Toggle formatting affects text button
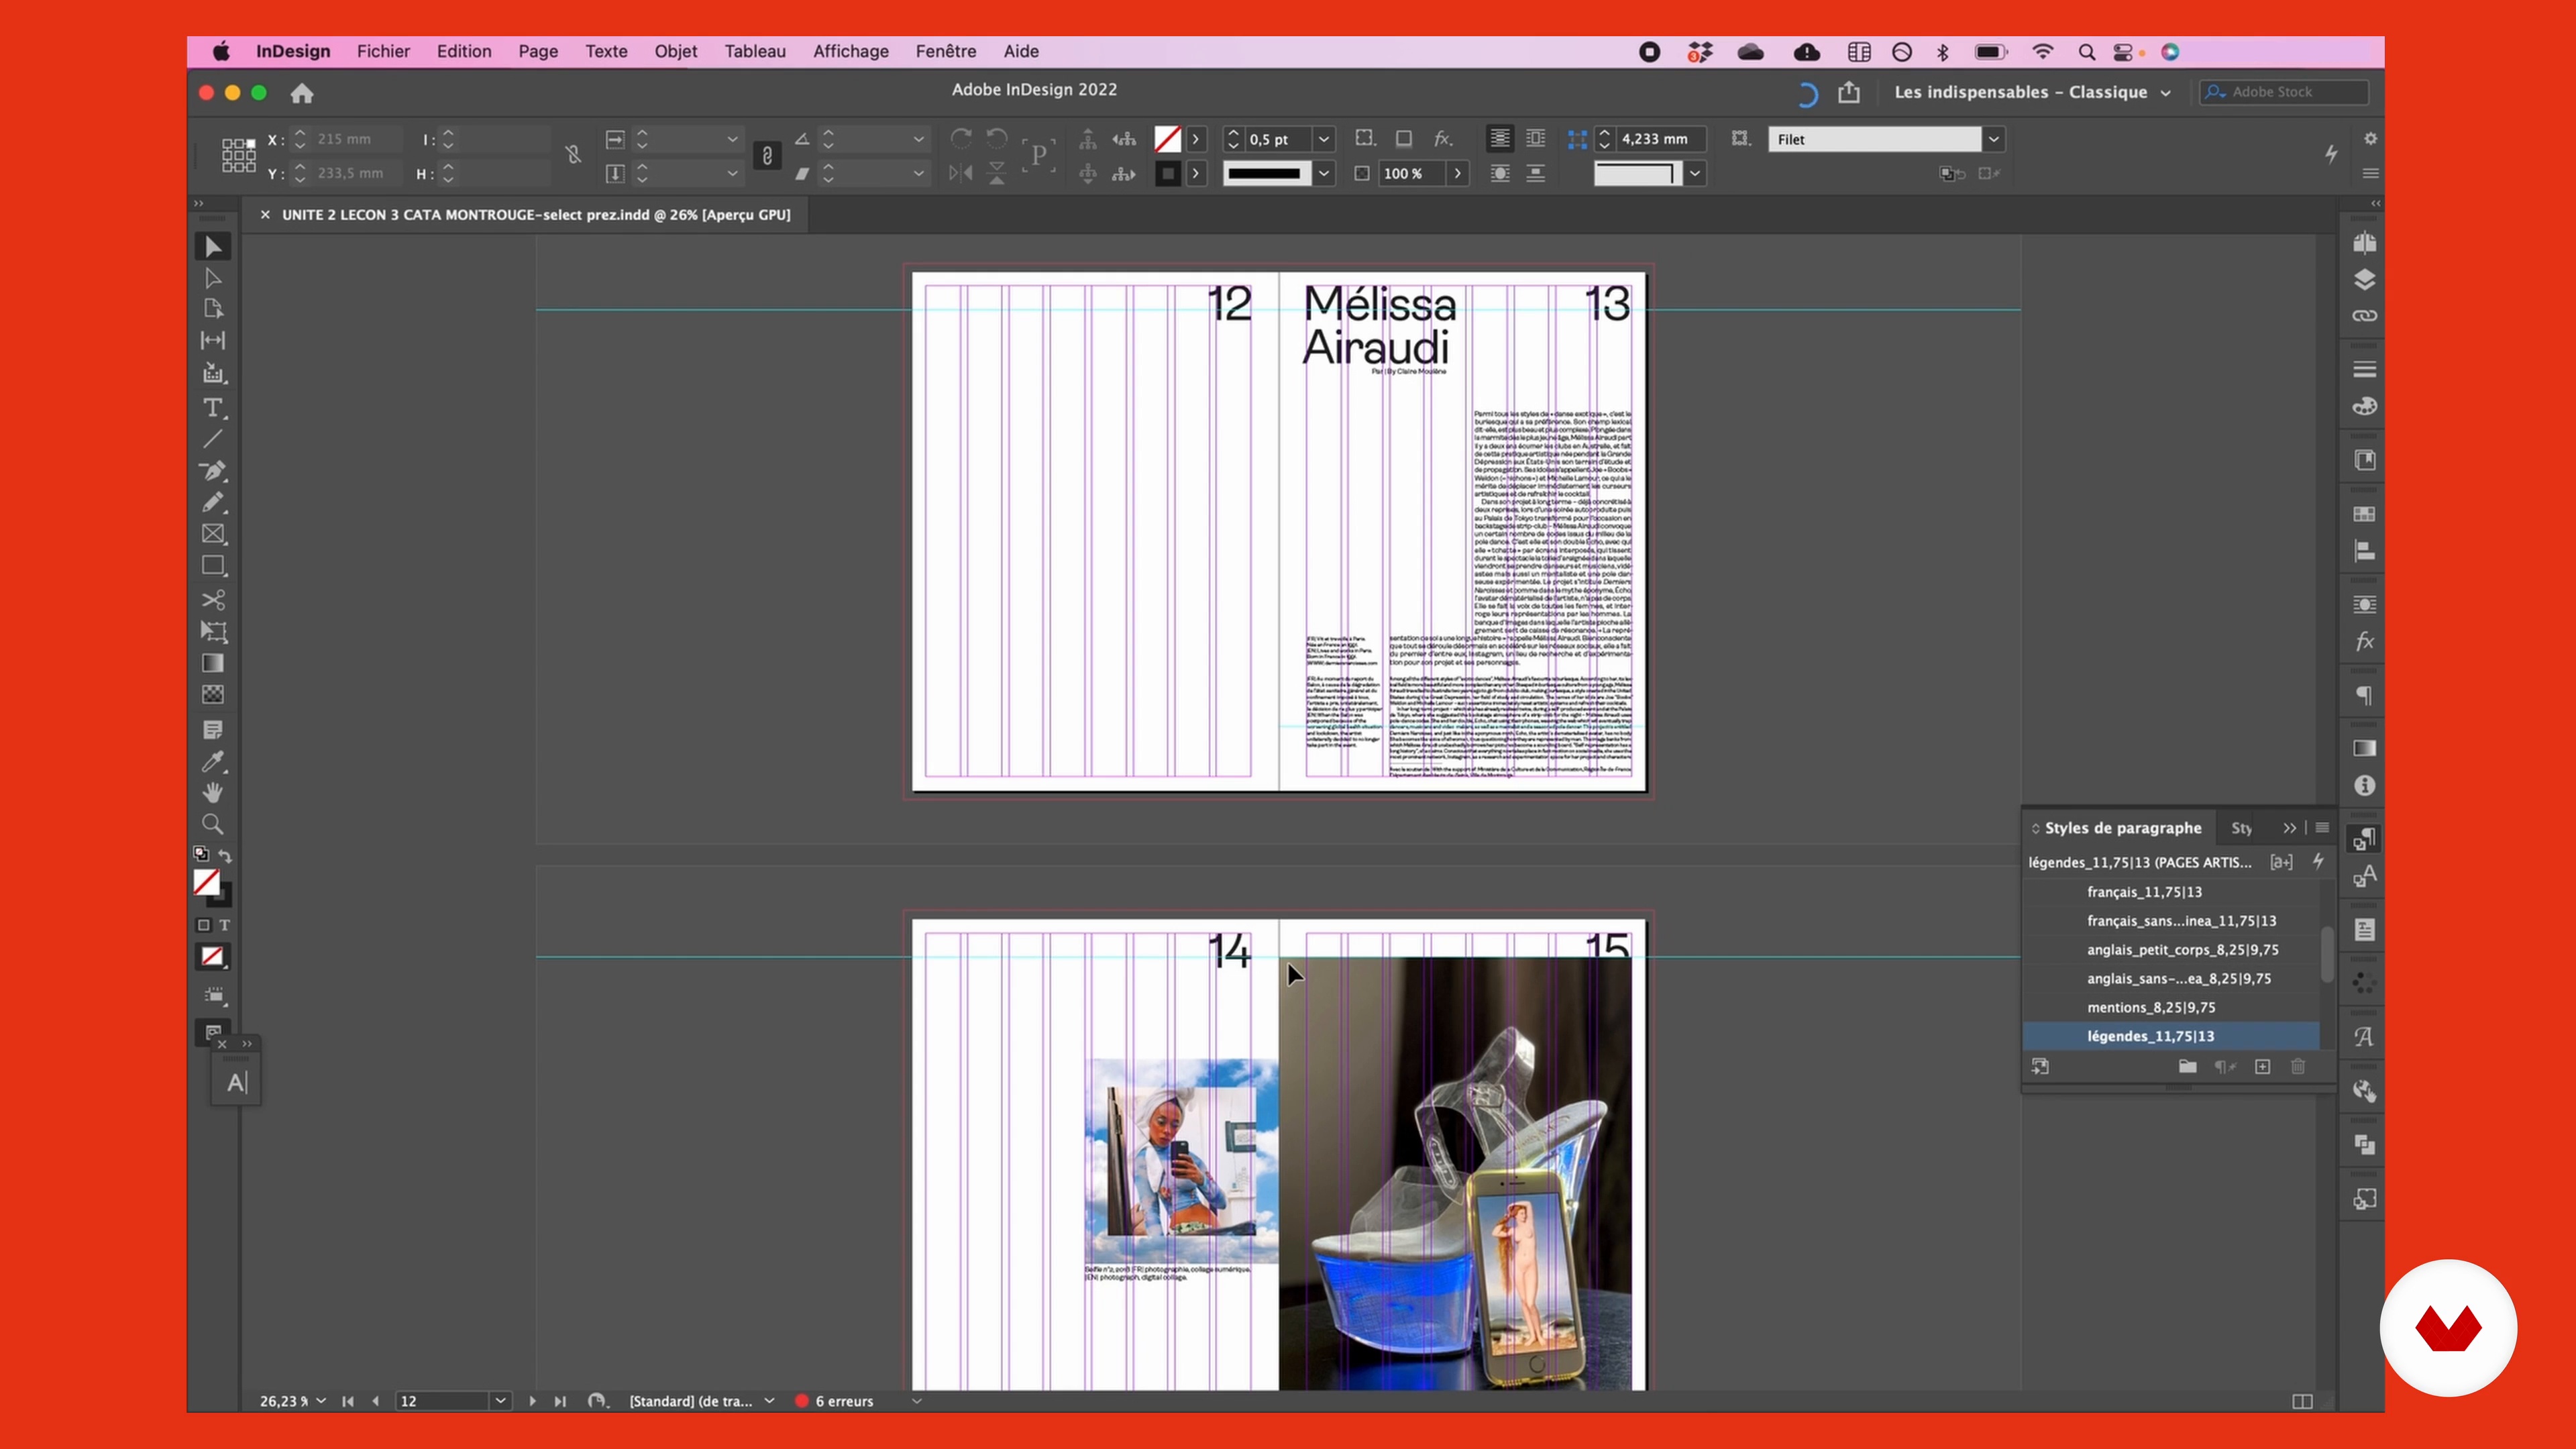 [x=225, y=925]
